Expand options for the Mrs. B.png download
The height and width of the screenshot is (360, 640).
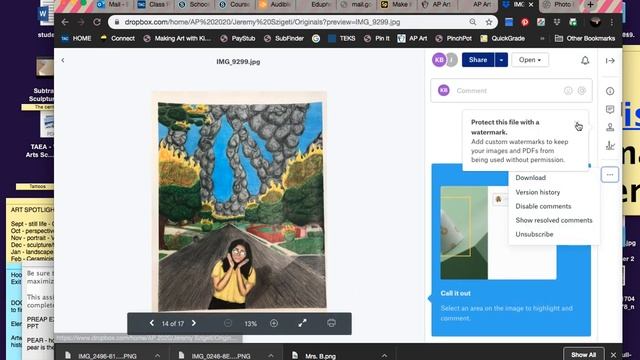pyautogui.click(x=384, y=356)
